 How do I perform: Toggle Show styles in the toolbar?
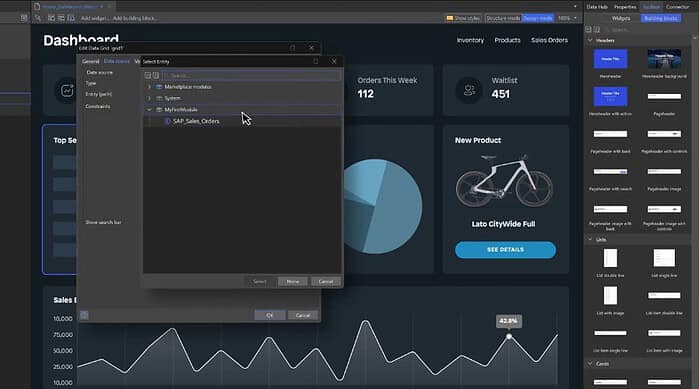463,18
